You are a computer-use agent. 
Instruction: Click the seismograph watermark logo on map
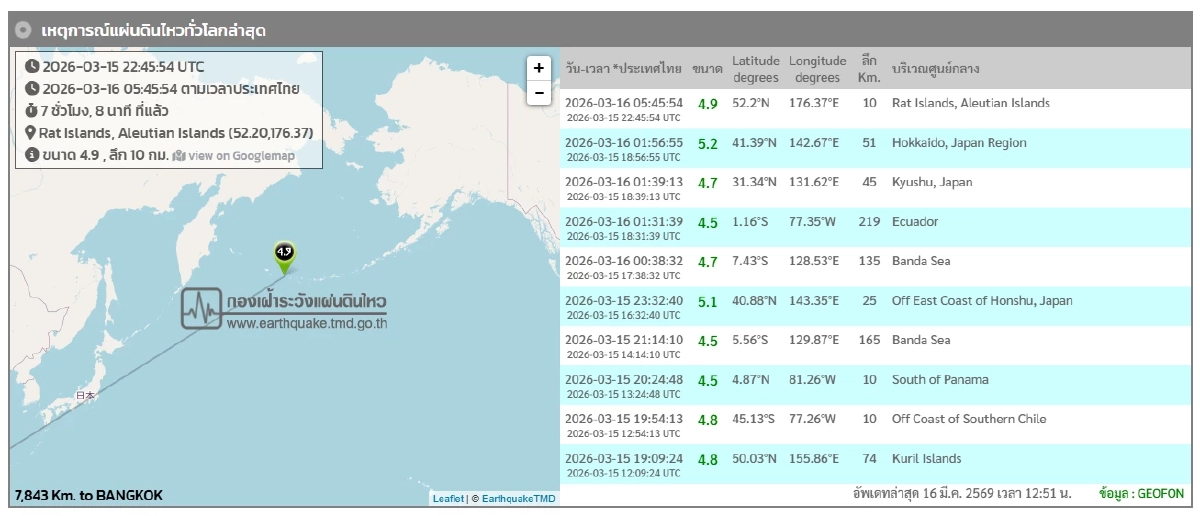[x=202, y=309]
